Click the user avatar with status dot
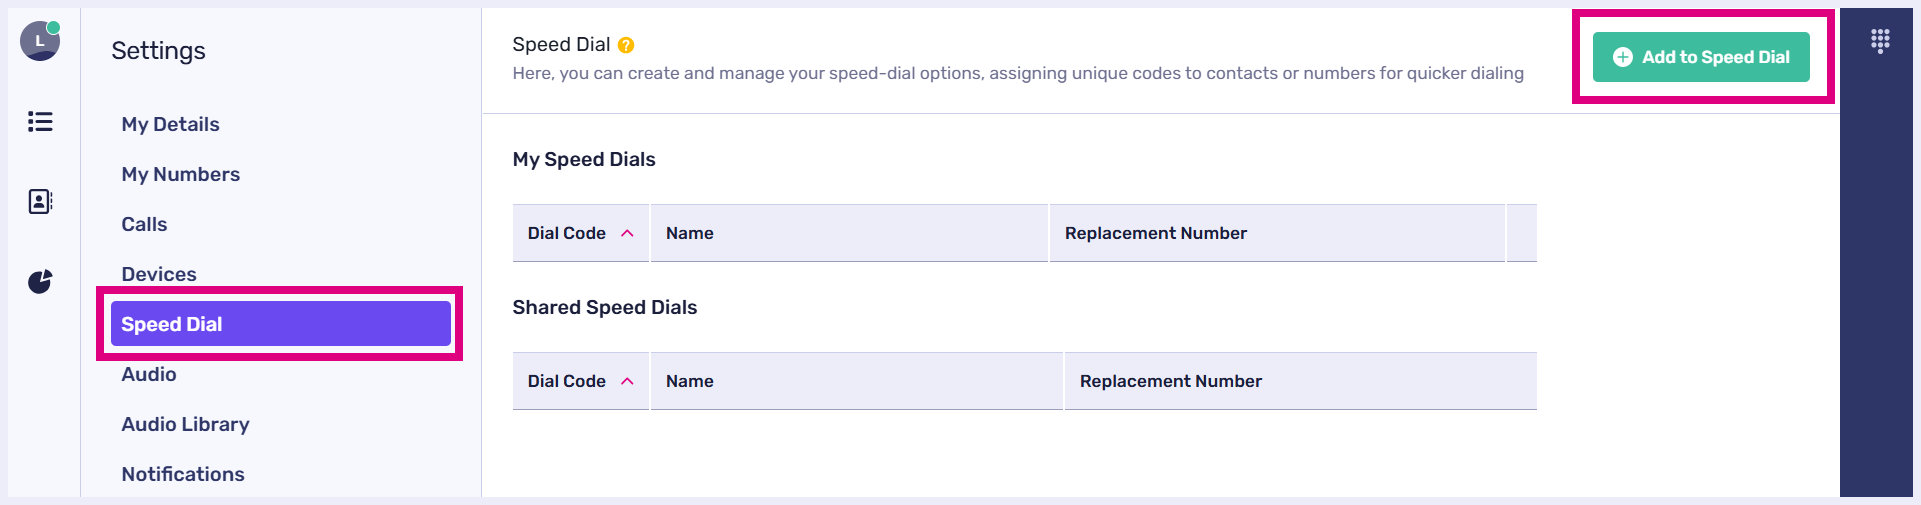This screenshot has height=505, width=1921. [40, 41]
